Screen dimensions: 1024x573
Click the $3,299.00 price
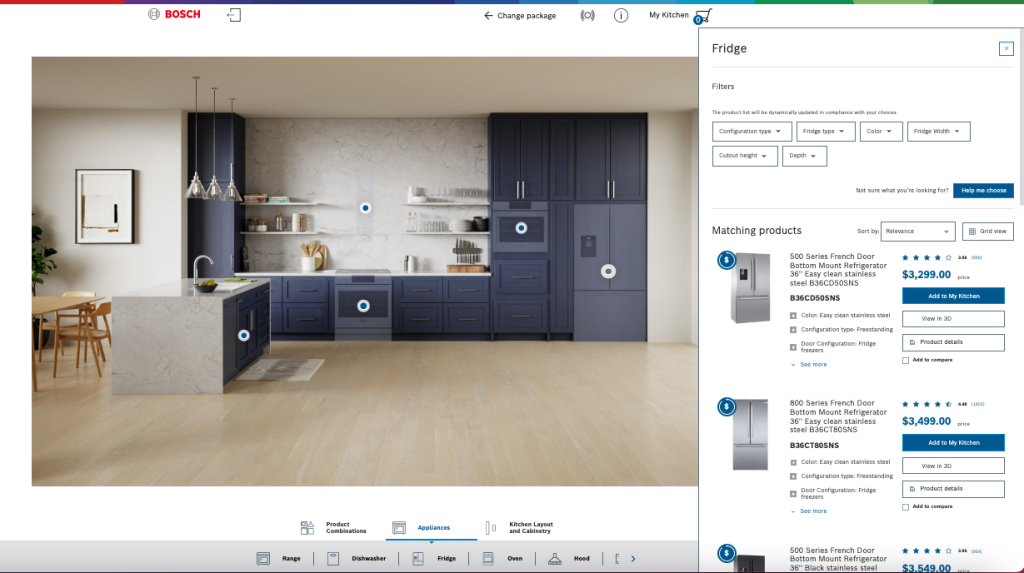(x=926, y=274)
